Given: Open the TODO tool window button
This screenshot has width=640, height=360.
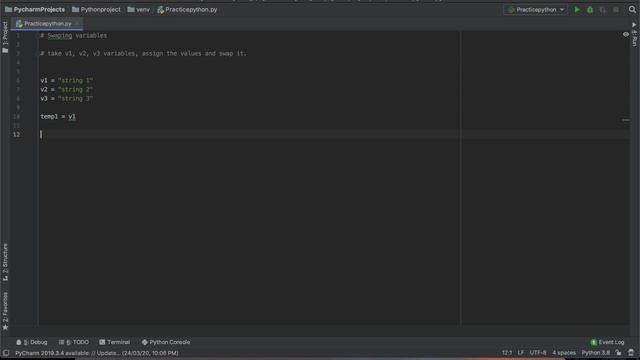Looking at the screenshot, I should coord(74,342).
